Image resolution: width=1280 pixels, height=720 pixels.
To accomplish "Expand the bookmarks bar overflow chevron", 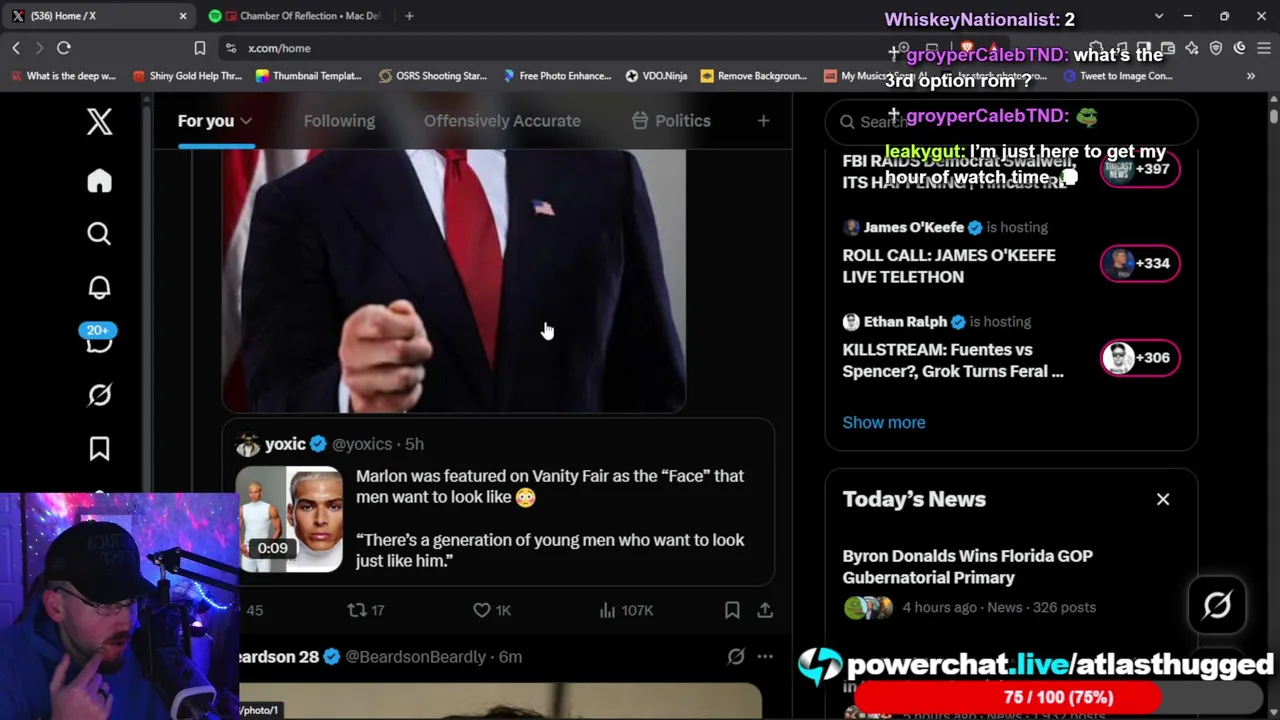I will coord(1251,76).
